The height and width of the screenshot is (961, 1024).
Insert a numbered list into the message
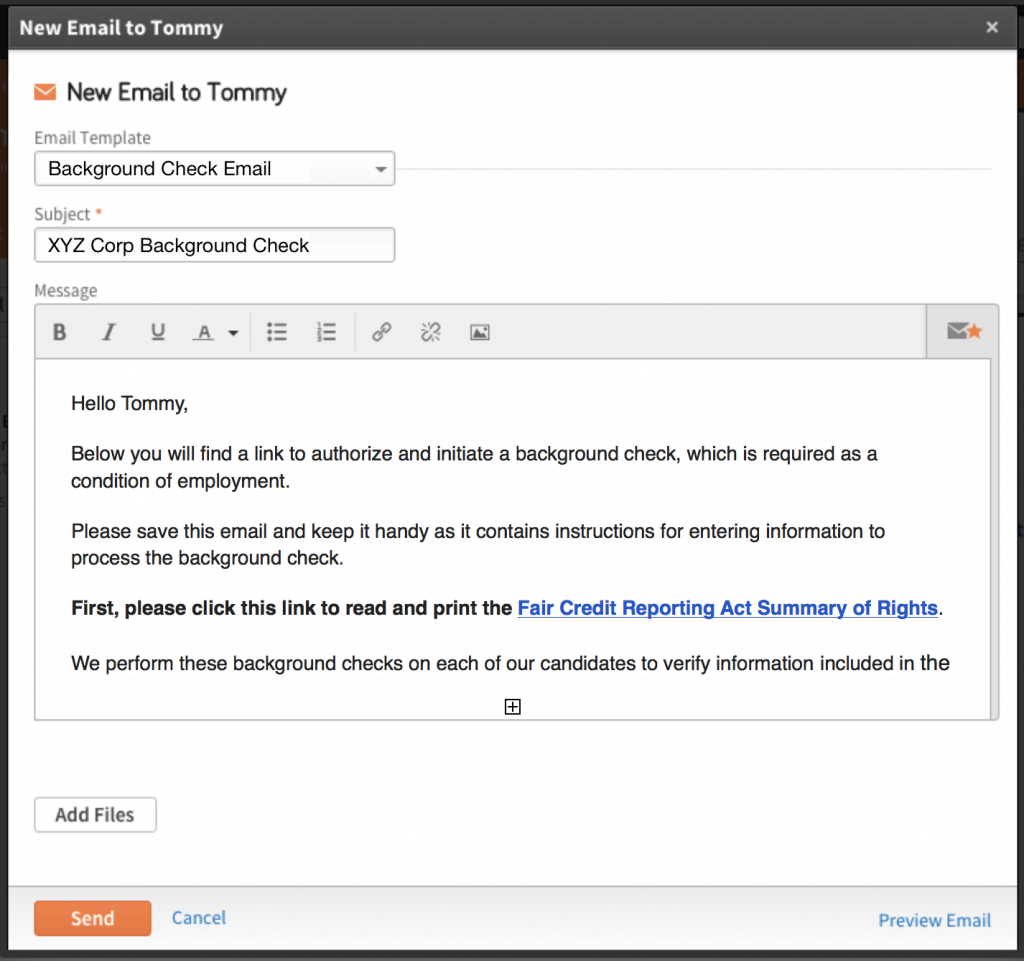coord(326,332)
